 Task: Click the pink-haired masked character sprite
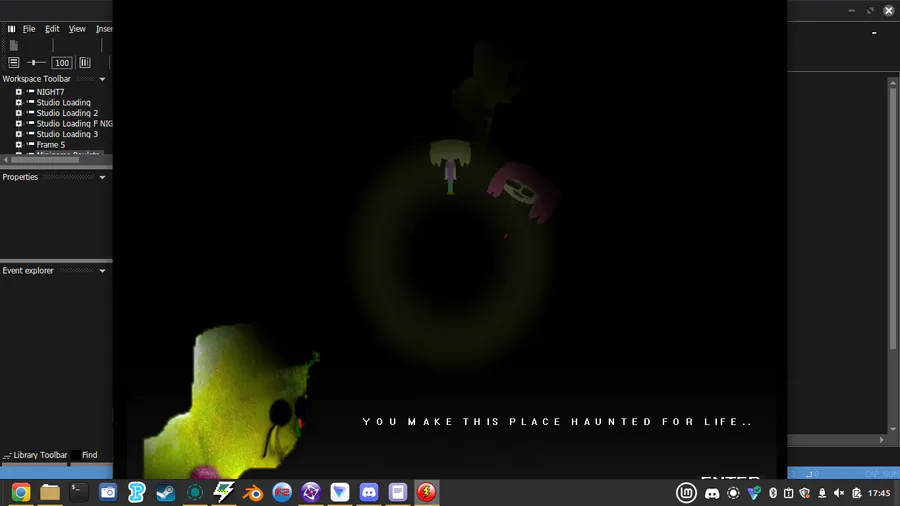click(523, 192)
